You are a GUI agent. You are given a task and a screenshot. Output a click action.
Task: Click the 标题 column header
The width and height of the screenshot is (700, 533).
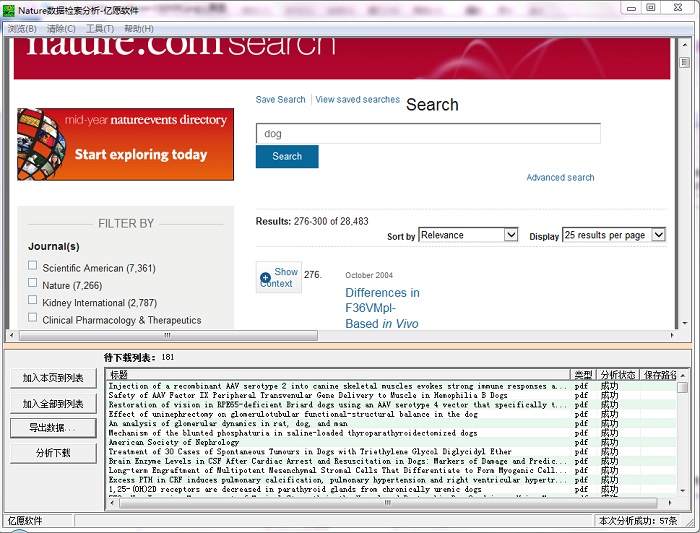[338, 375]
